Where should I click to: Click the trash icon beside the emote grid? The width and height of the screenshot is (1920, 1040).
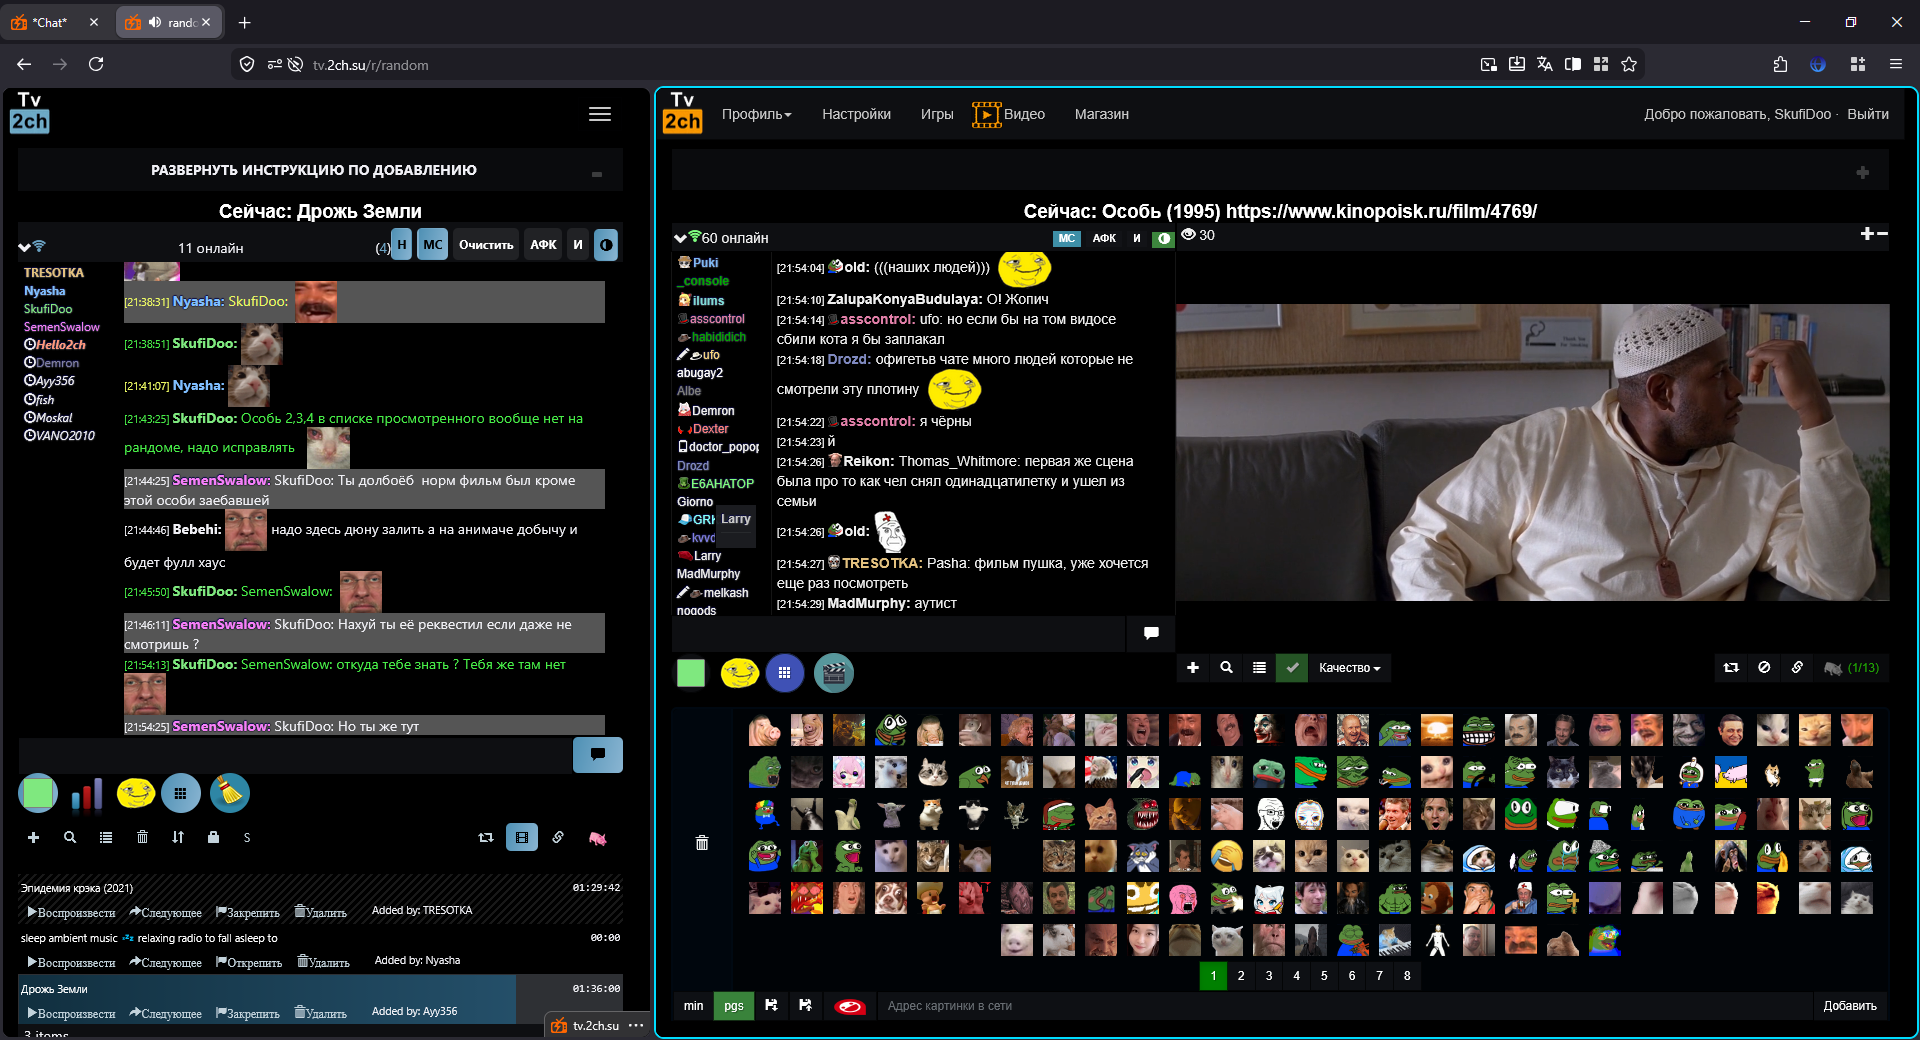tap(702, 843)
